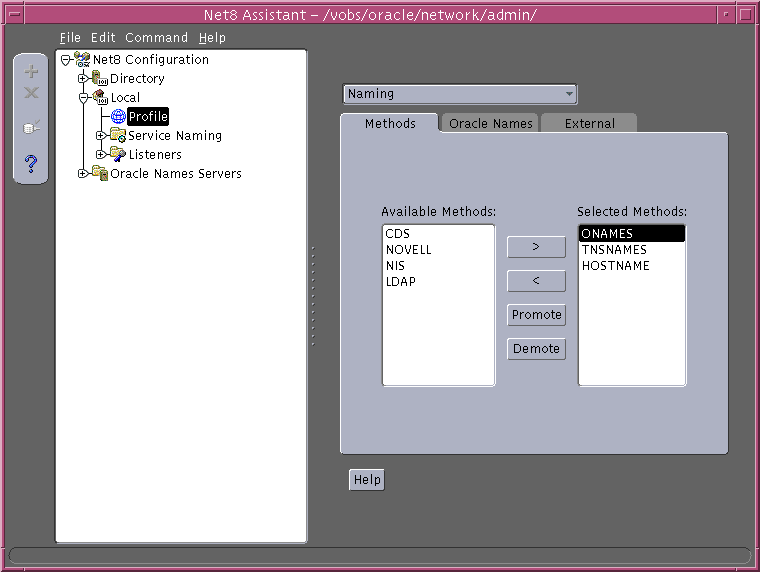The image size is (760, 572).
Task: Select the Directory folder icon in tree
Action: tap(100, 78)
